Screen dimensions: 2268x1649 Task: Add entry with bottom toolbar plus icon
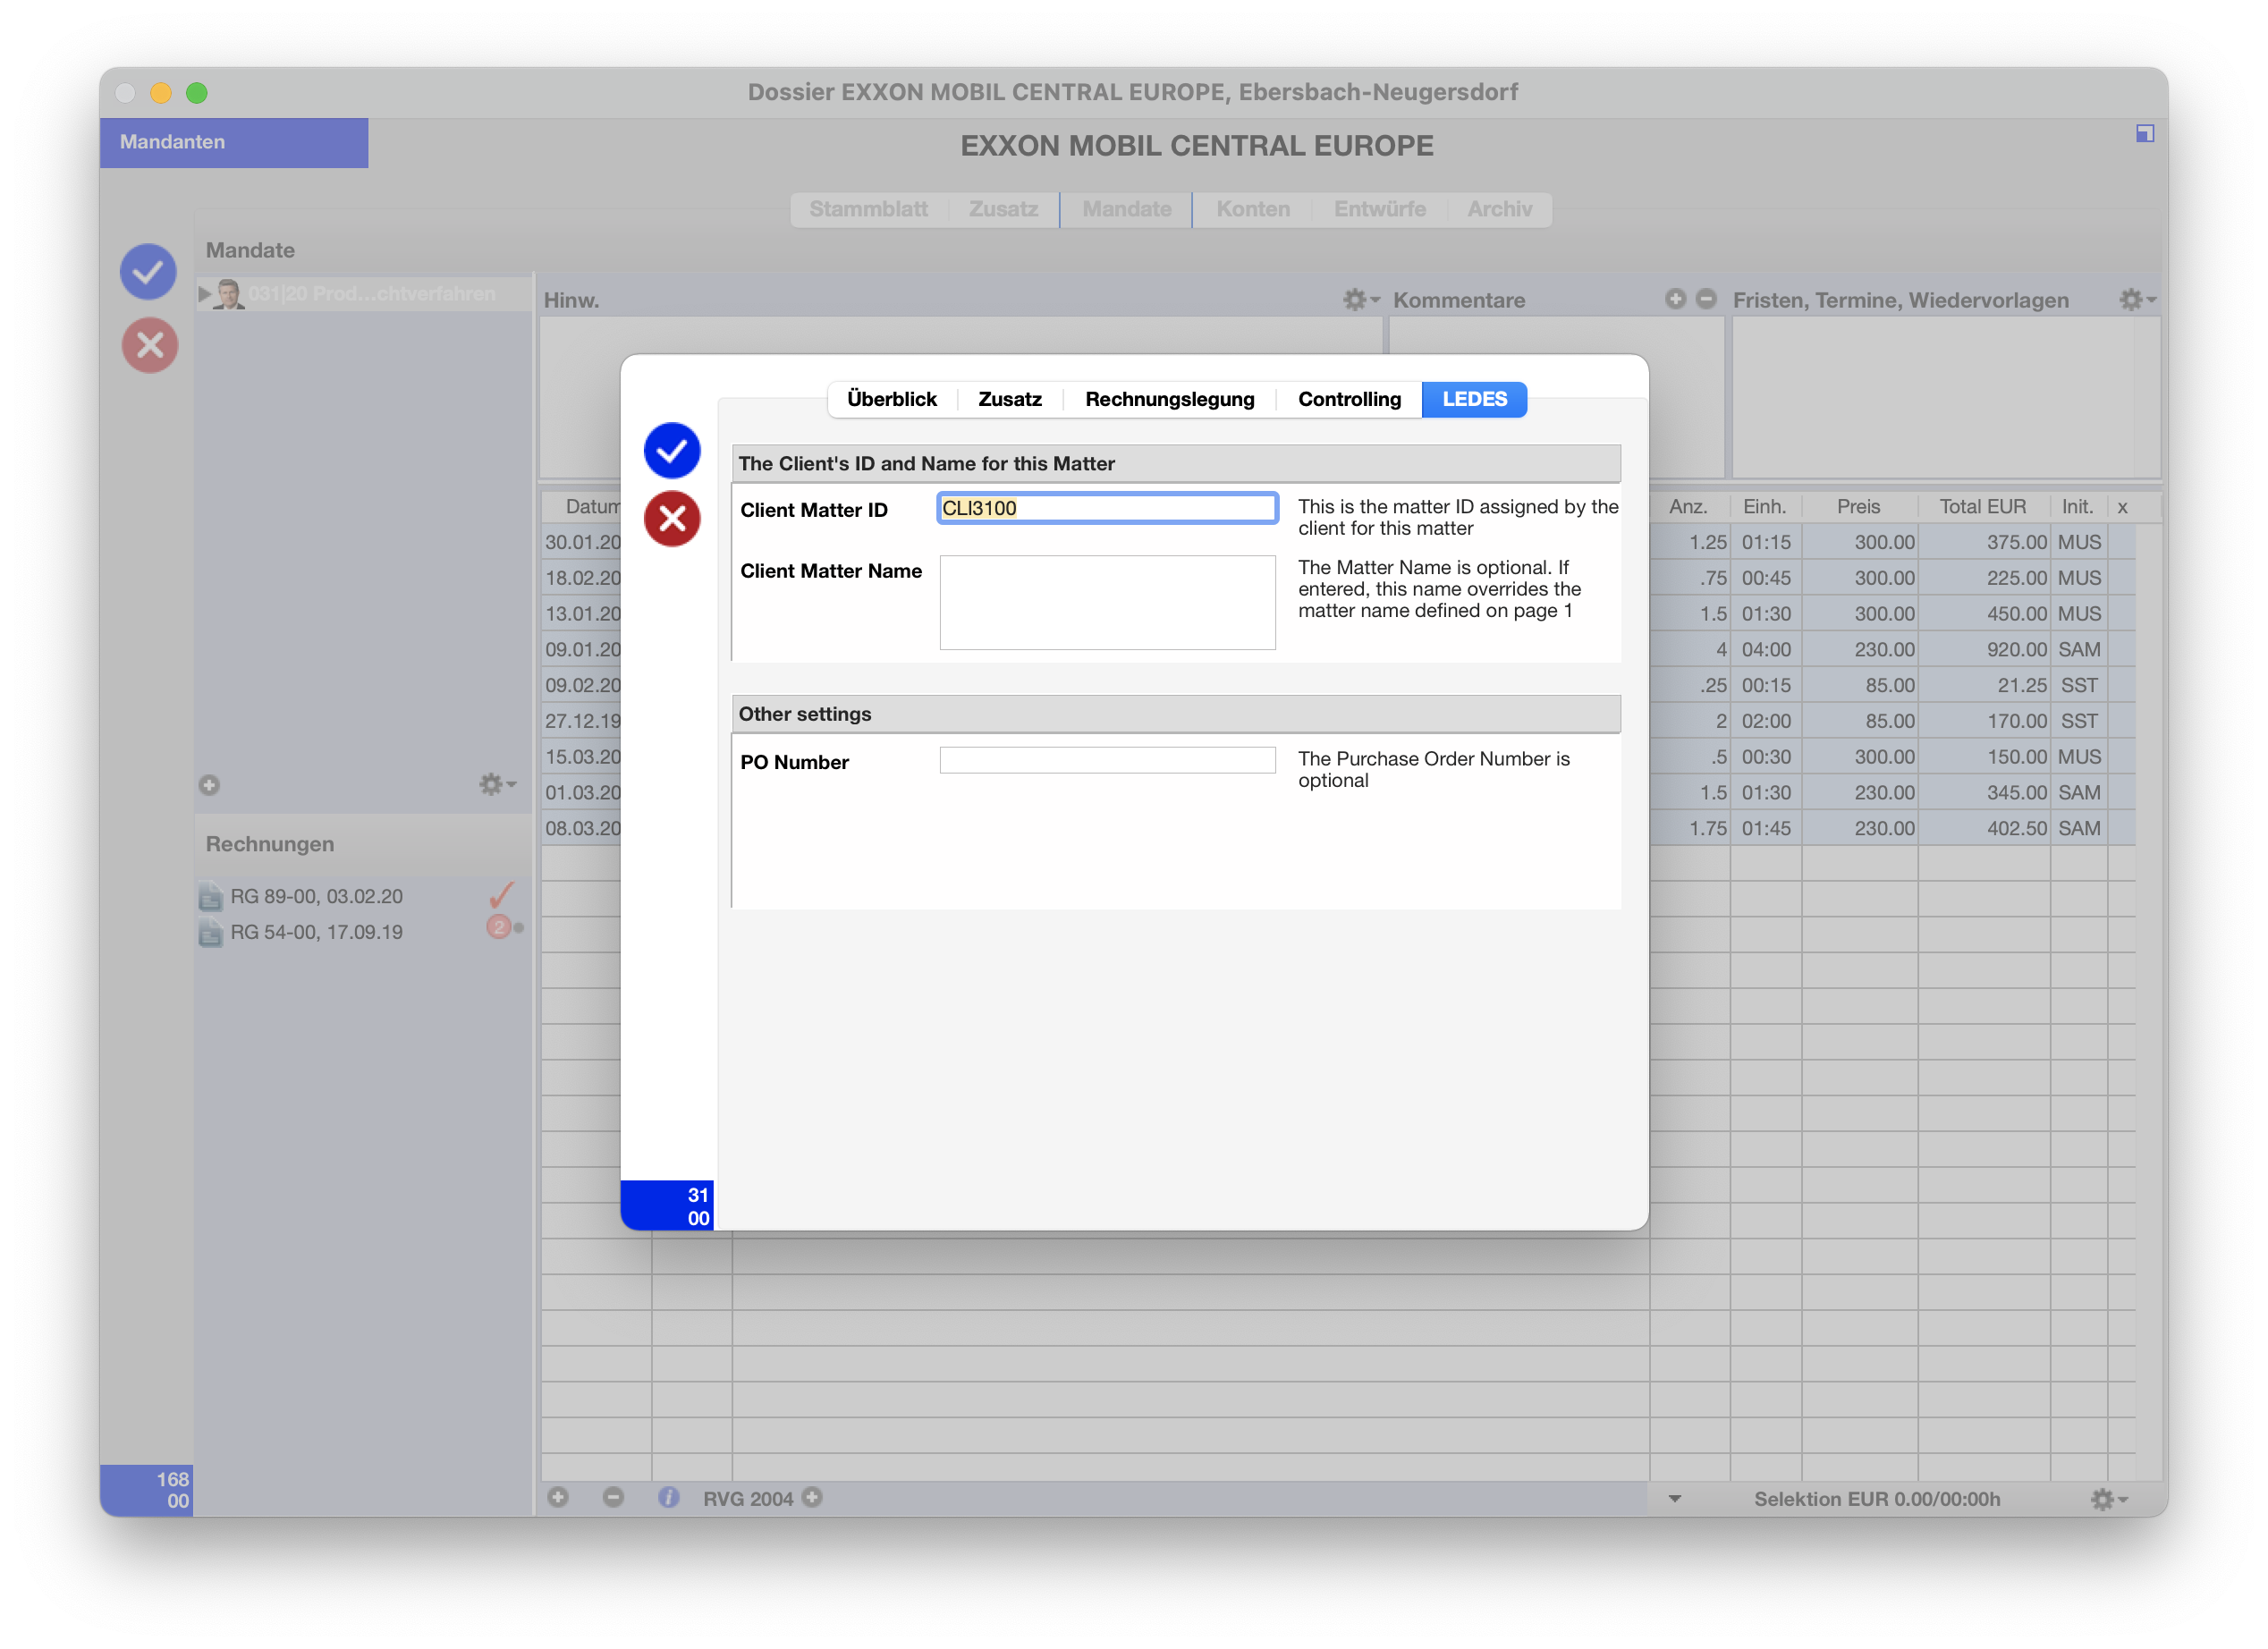(558, 1497)
